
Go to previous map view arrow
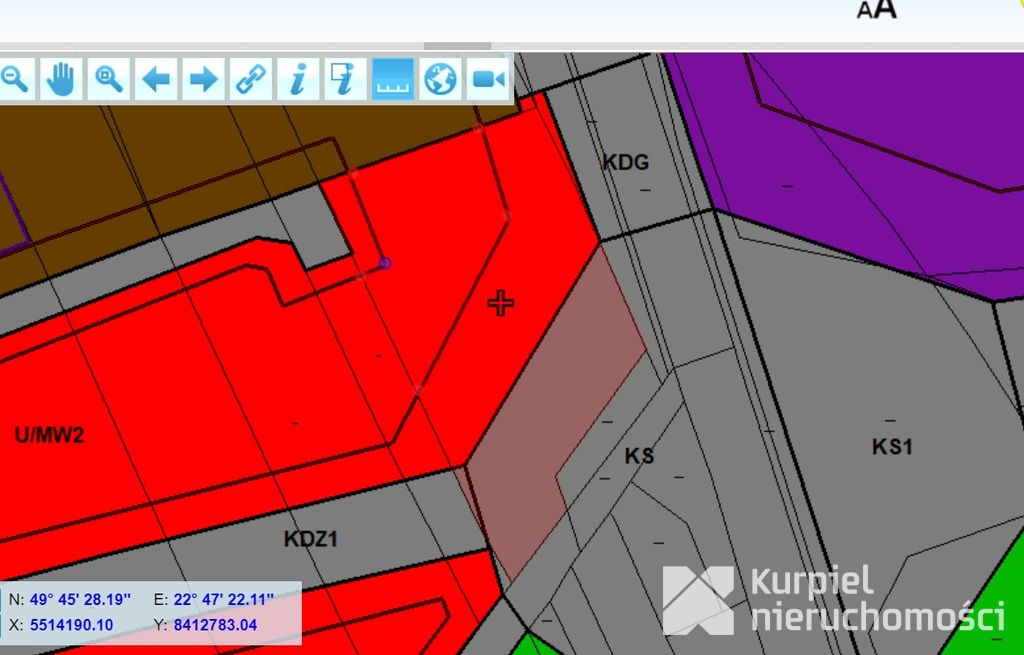coord(156,79)
